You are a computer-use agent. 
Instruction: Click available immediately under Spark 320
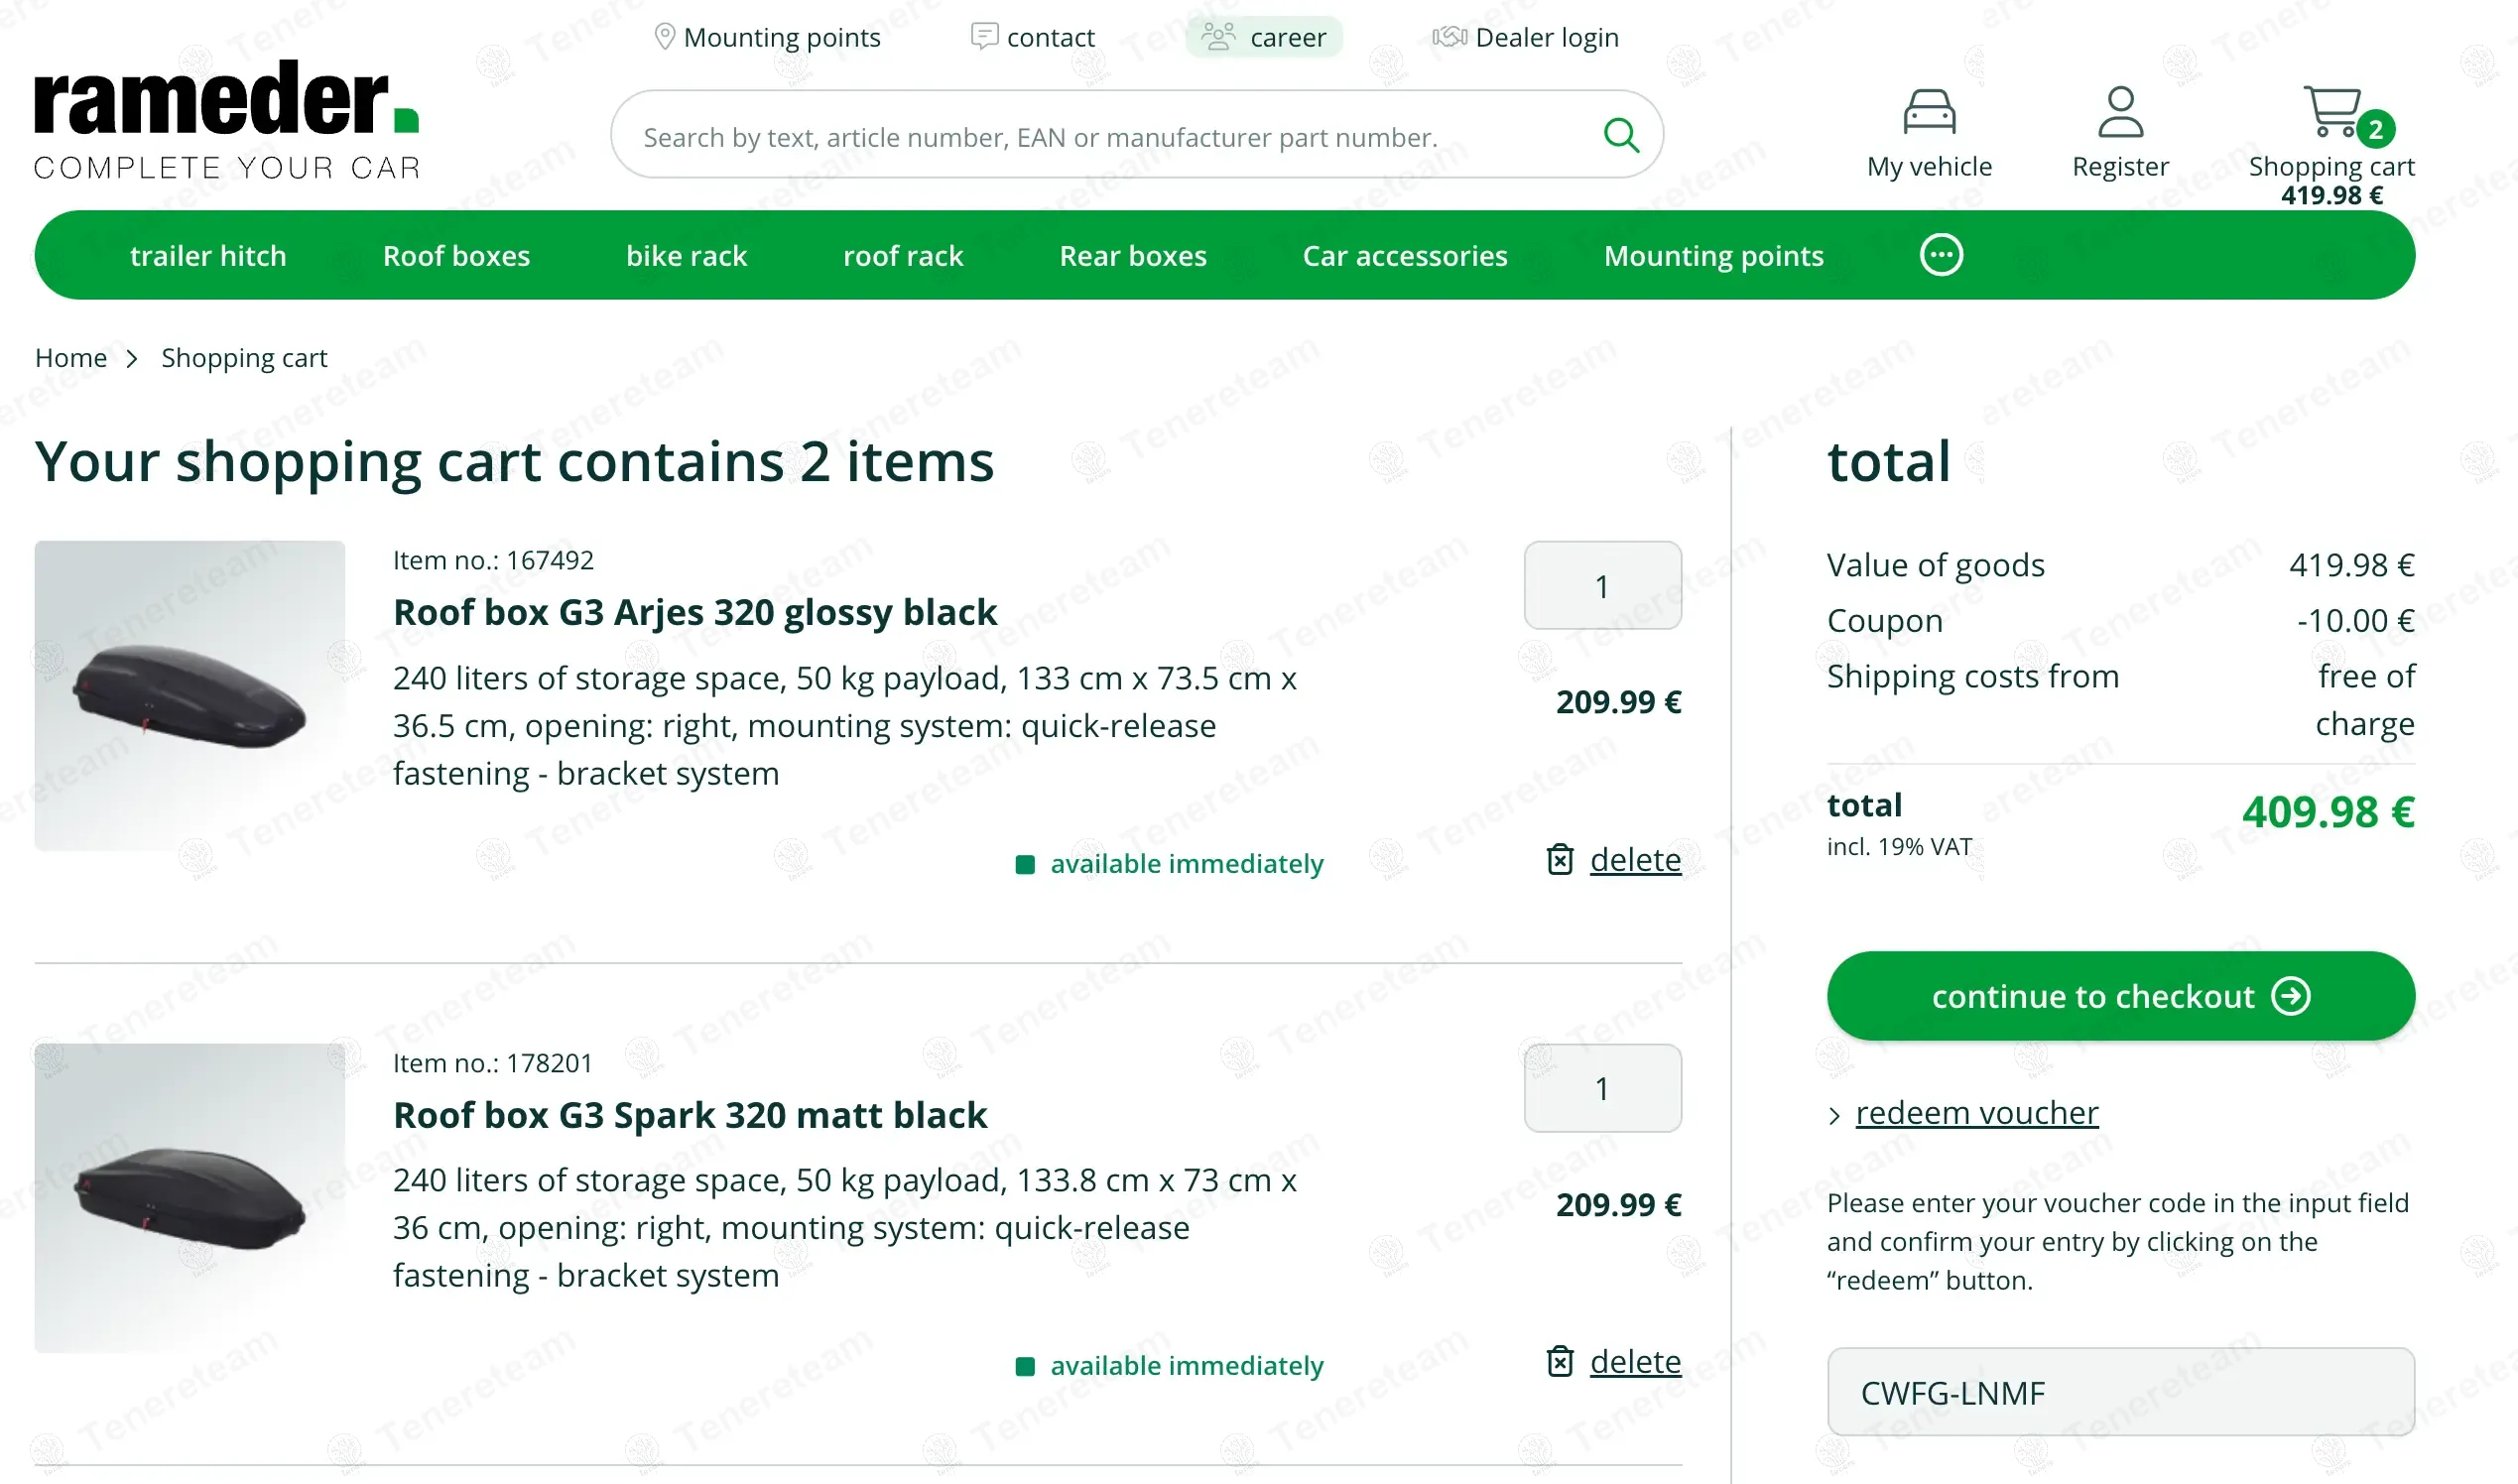[x=1186, y=1365]
